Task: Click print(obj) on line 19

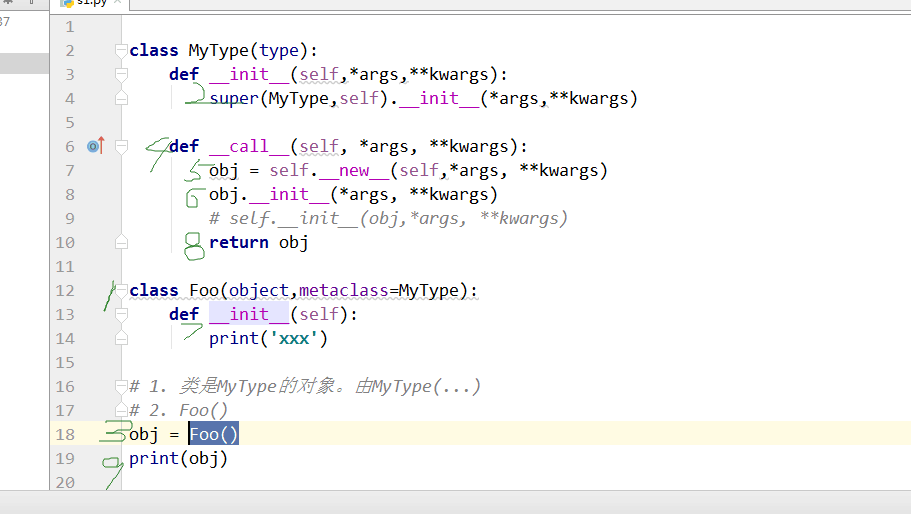Action: pos(178,458)
